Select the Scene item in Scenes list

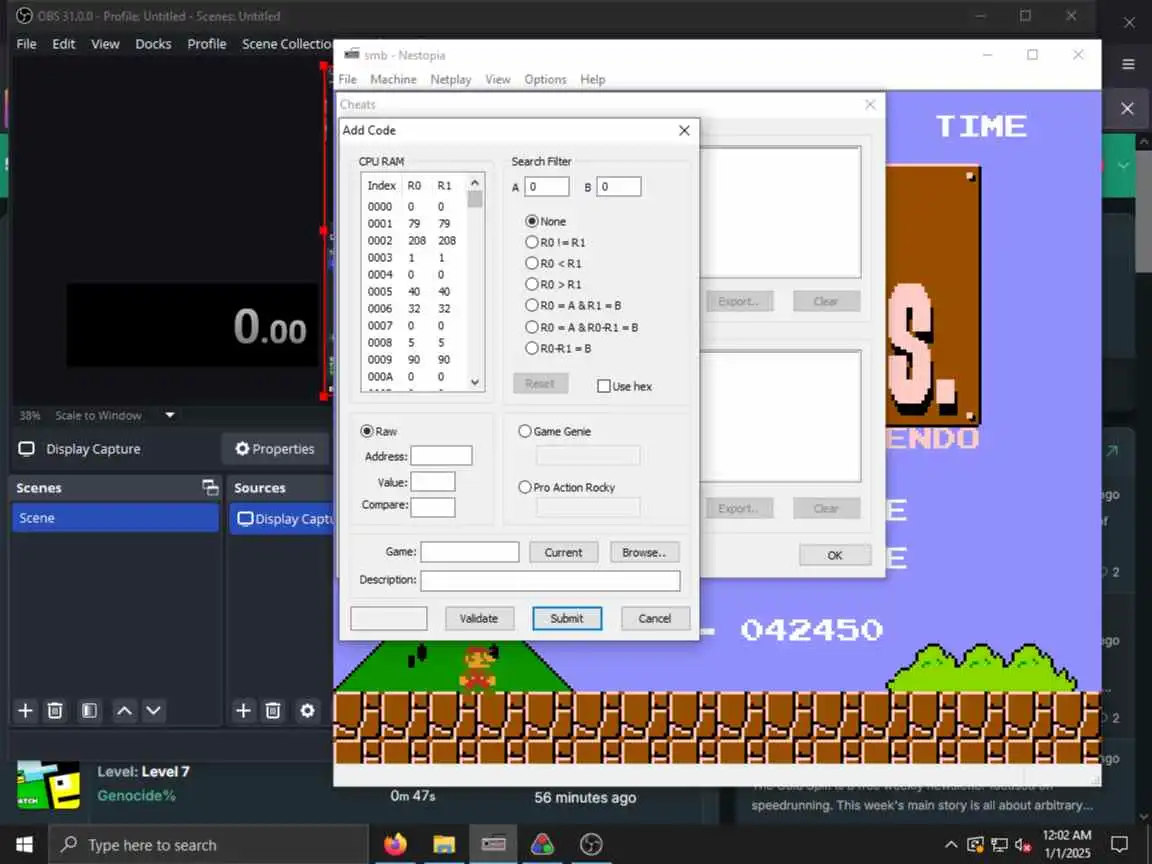tap(115, 518)
